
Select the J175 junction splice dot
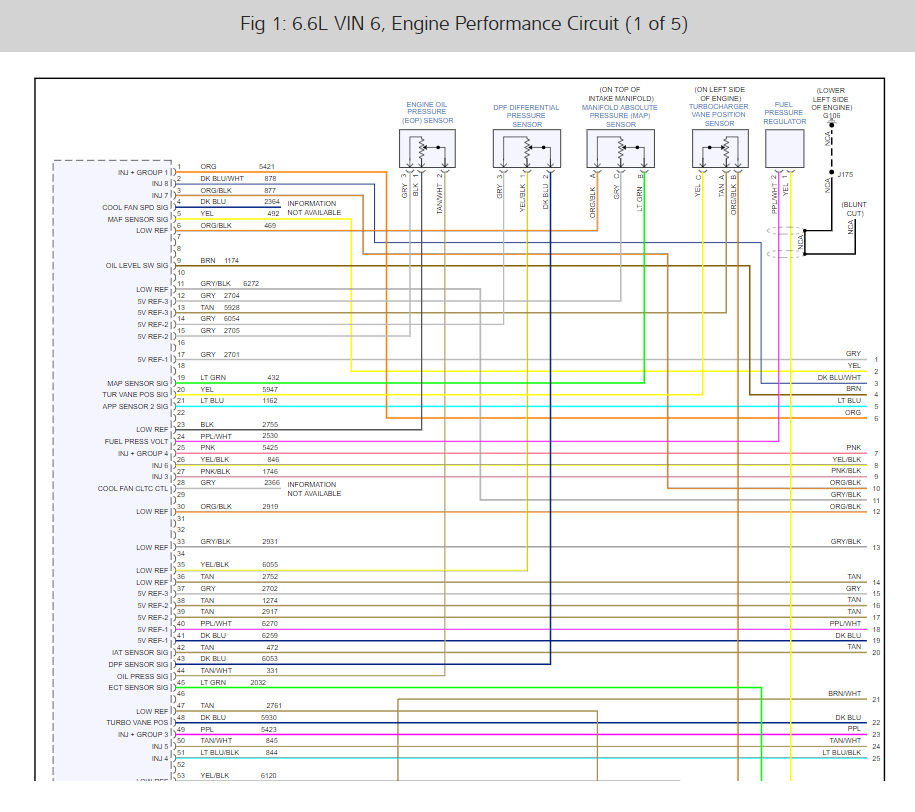(832, 173)
